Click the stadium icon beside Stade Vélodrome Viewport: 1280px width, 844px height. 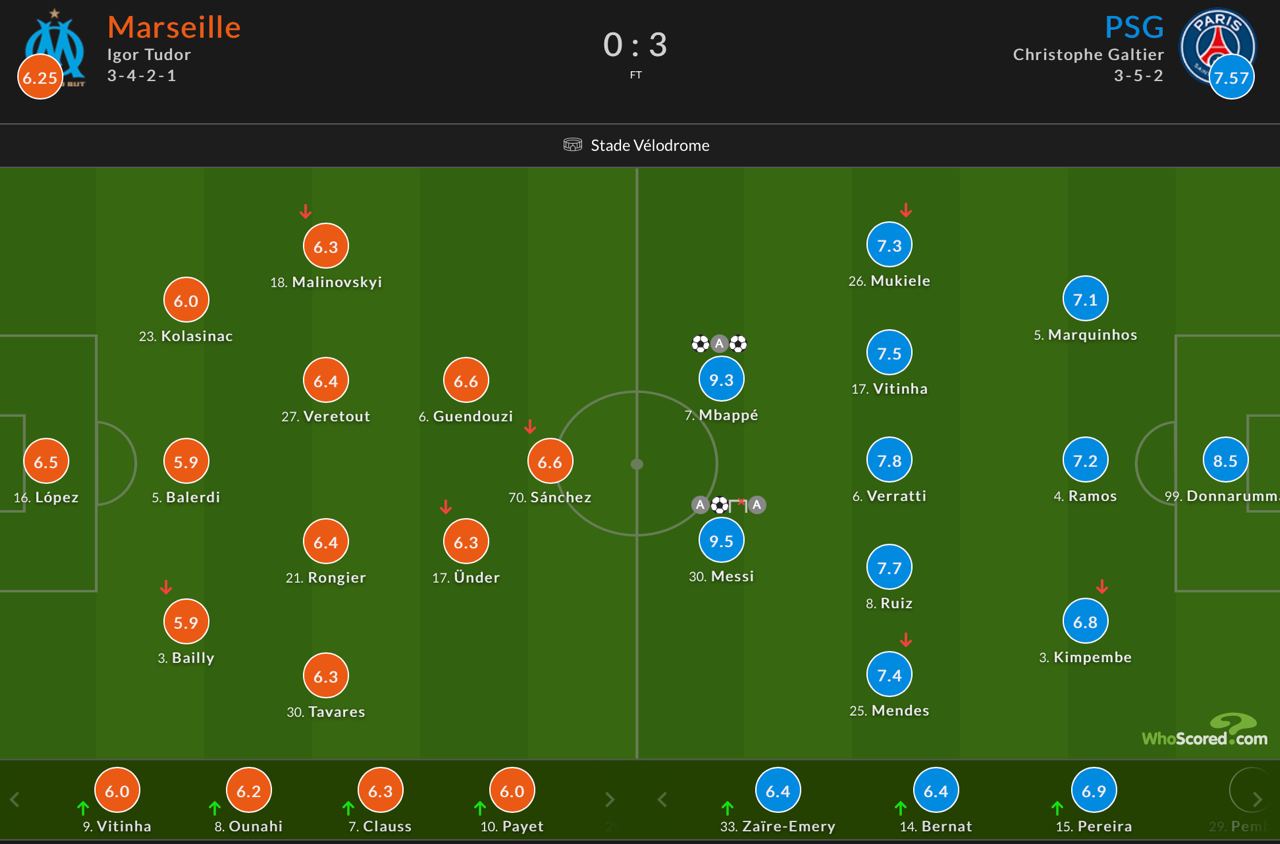click(572, 145)
